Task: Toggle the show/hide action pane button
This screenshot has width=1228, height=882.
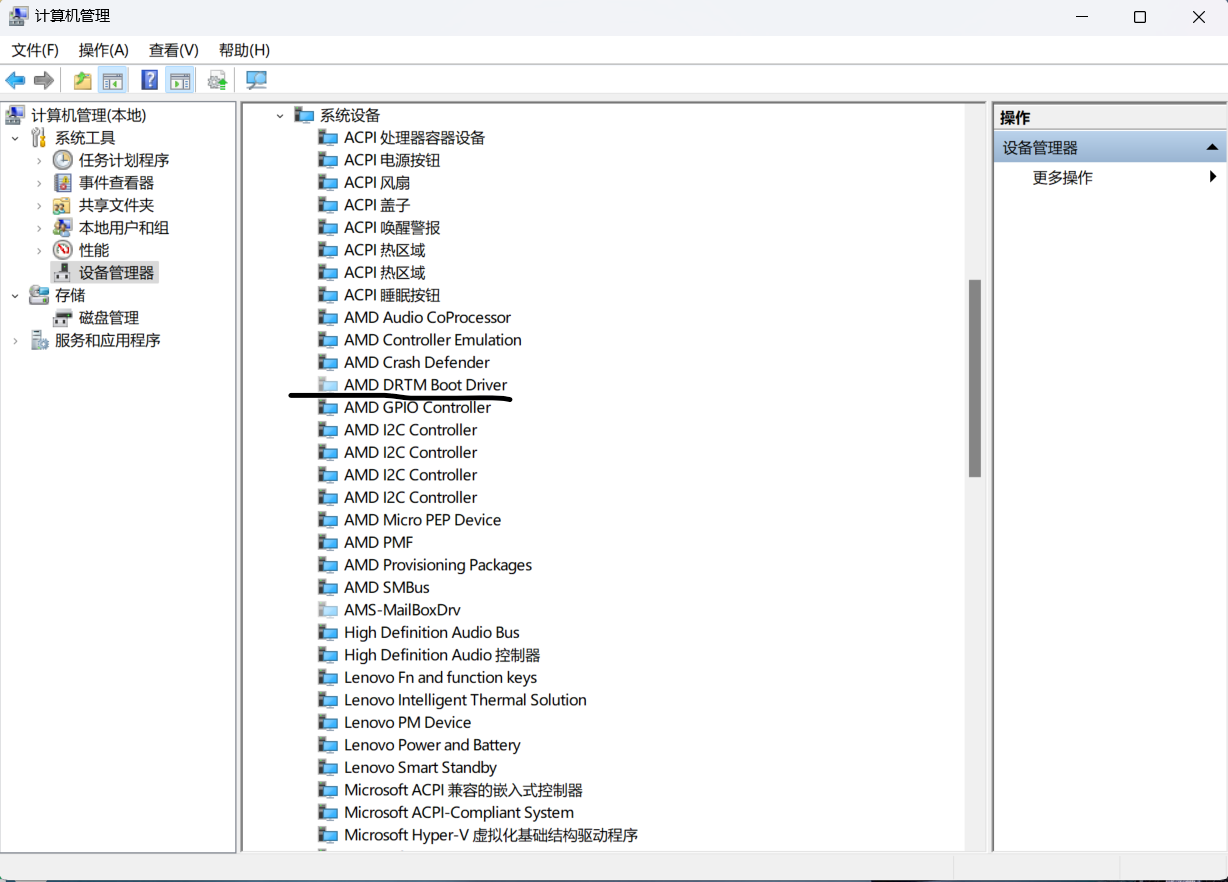Action: tap(180, 81)
